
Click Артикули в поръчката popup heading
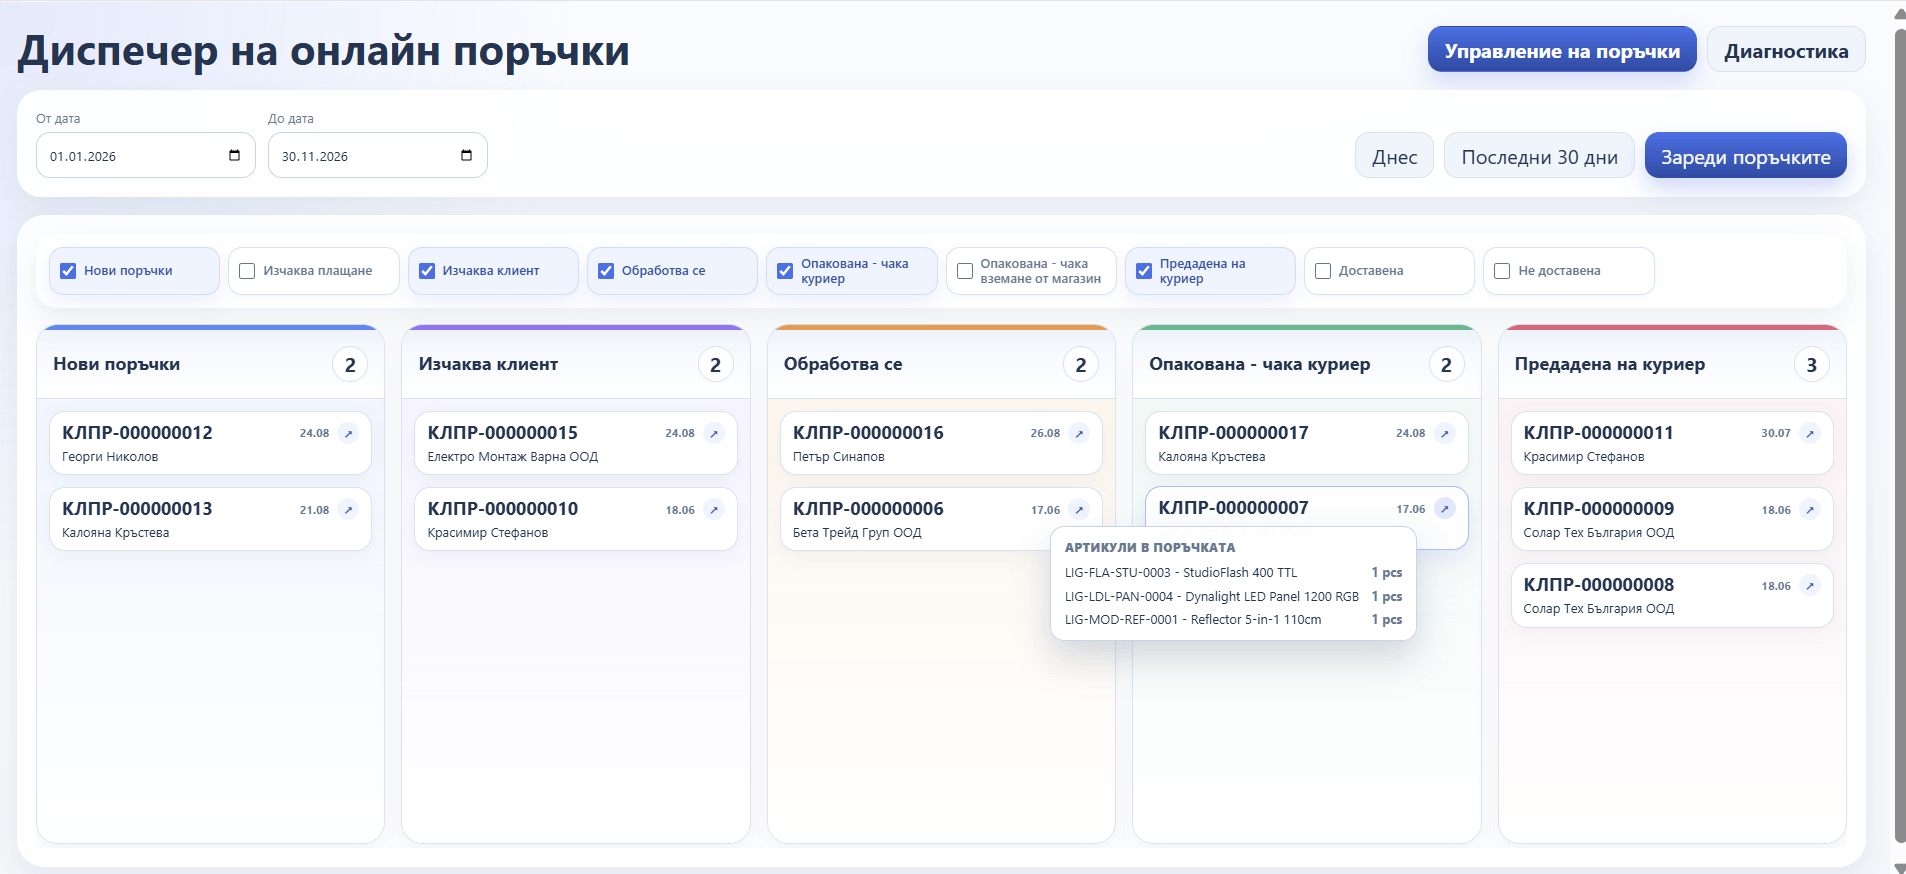click(1150, 548)
